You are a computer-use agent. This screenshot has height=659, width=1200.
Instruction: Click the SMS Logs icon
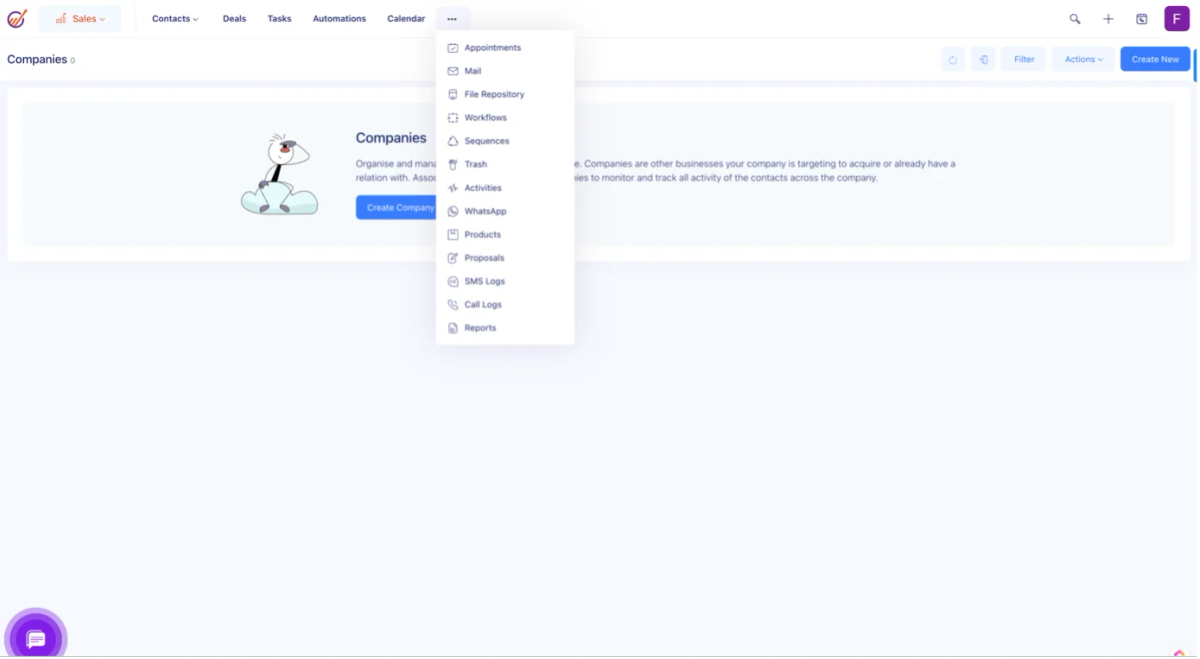click(453, 281)
